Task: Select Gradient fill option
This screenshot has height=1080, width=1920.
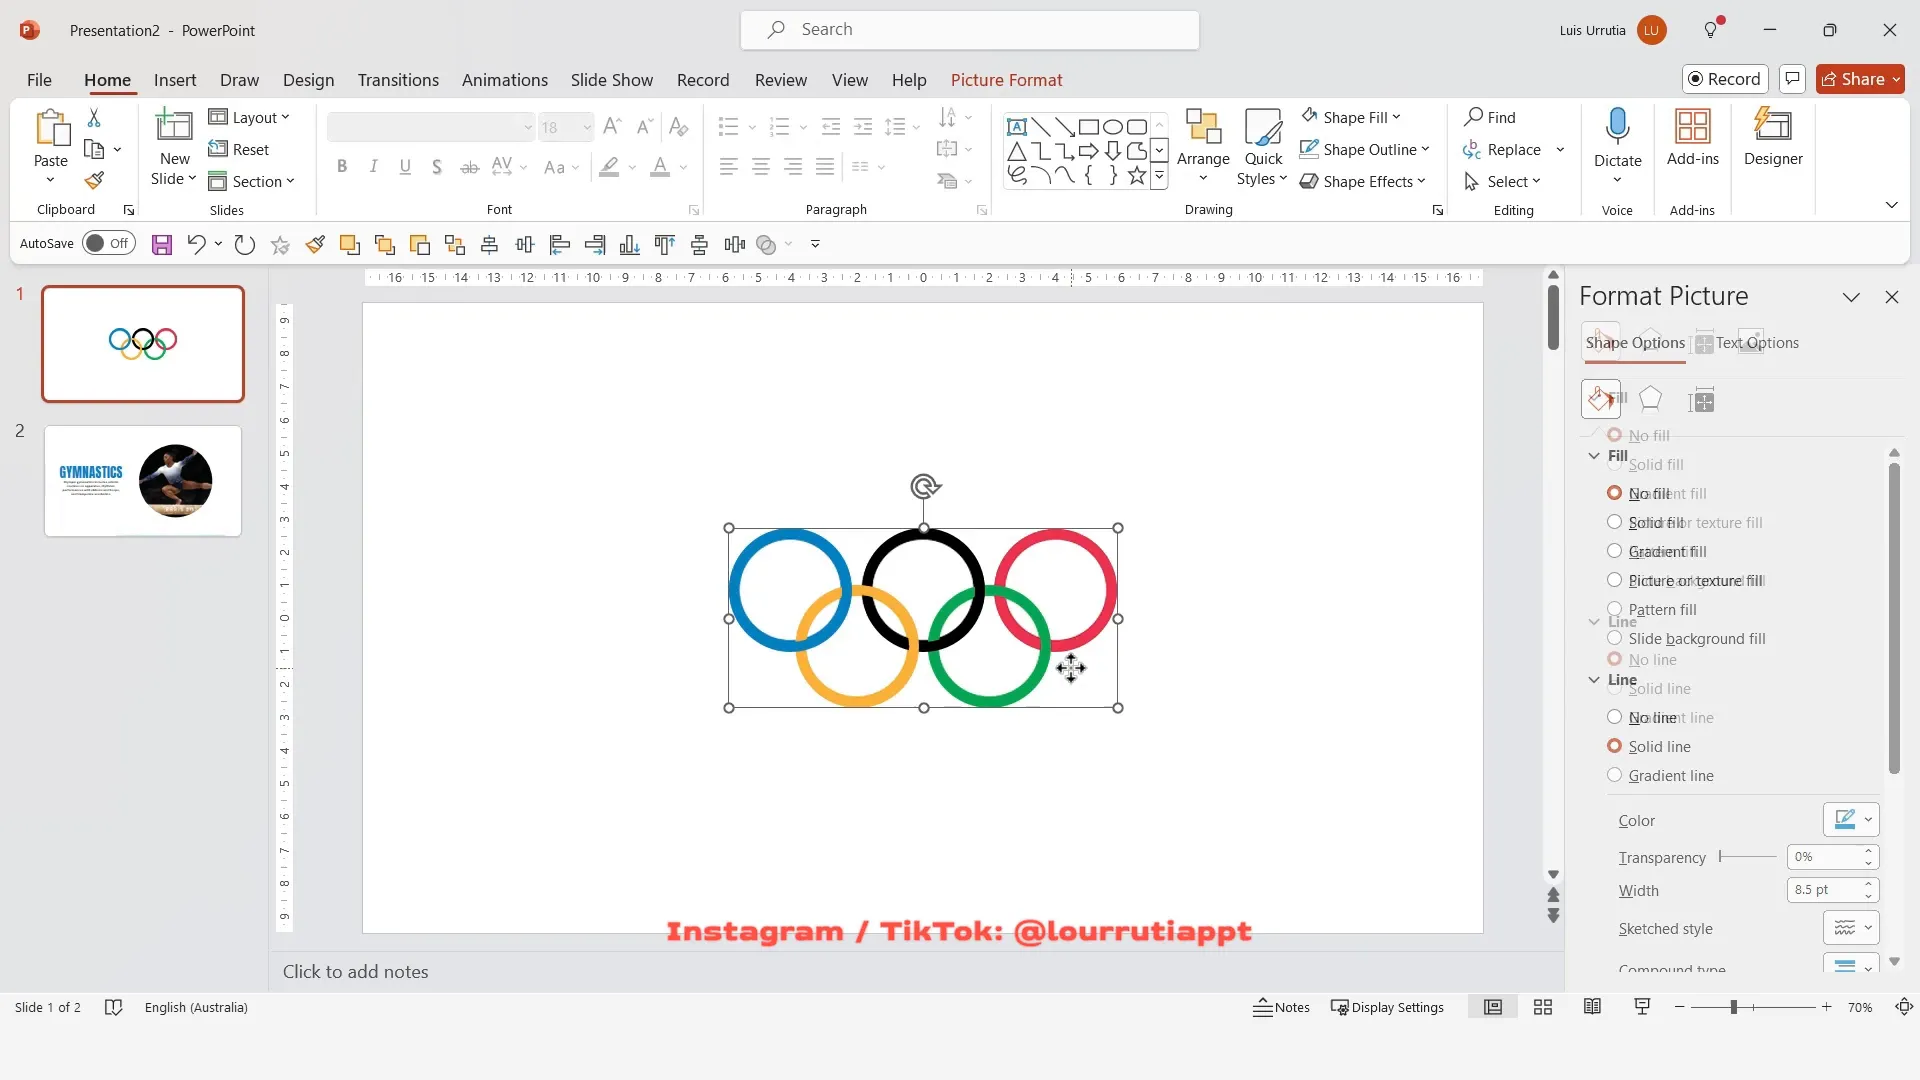Action: tap(1660, 551)
